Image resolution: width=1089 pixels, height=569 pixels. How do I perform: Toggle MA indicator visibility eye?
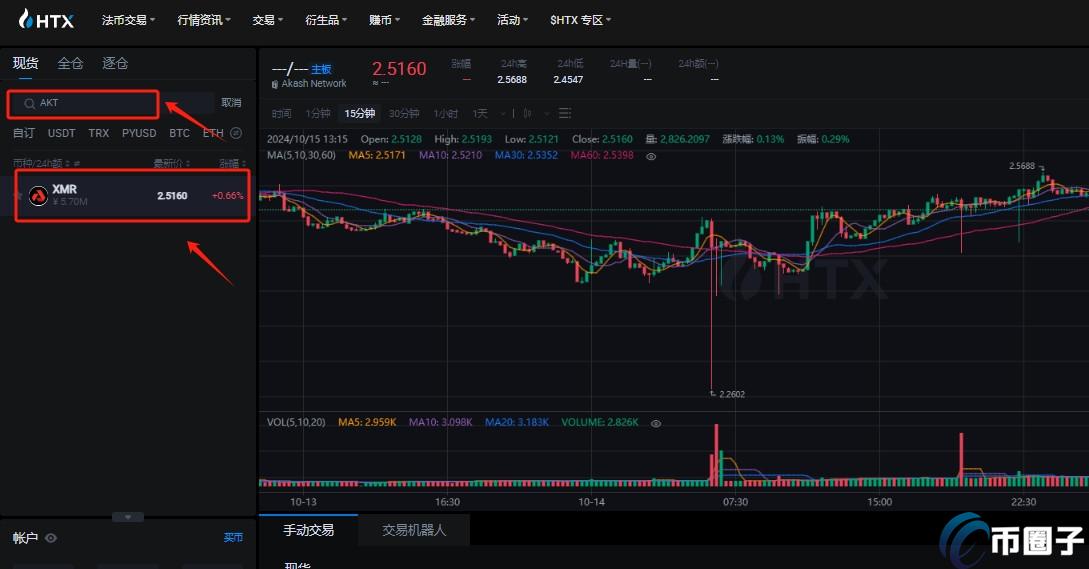point(651,156)
